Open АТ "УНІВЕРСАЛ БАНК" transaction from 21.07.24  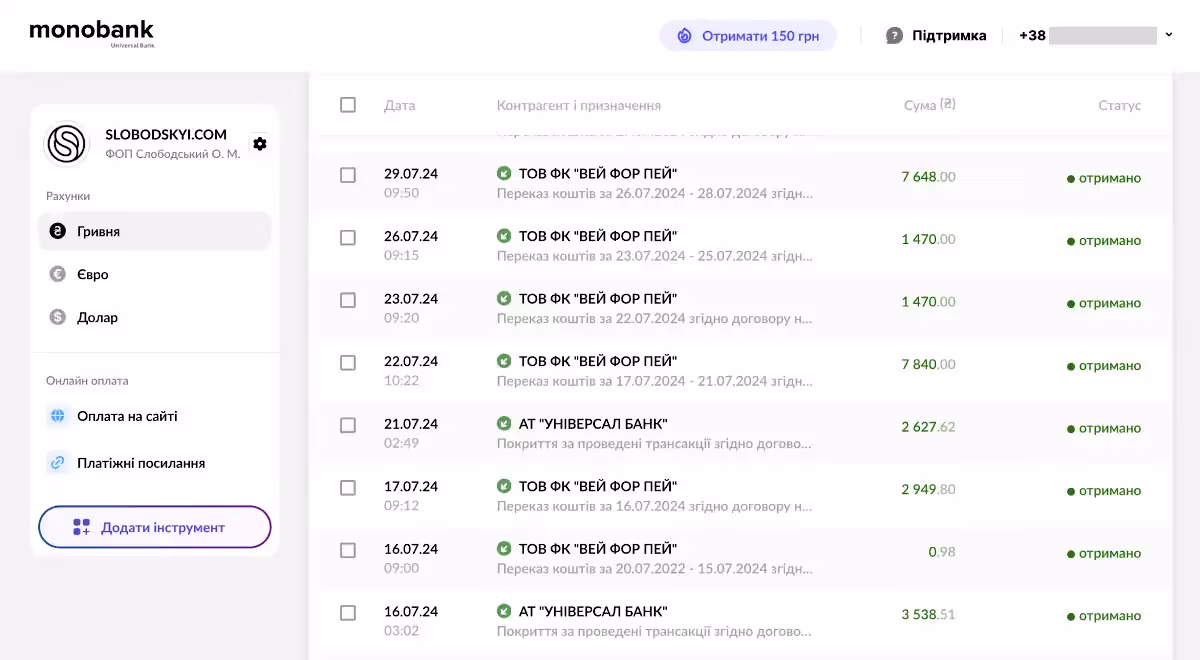point(593,424)
